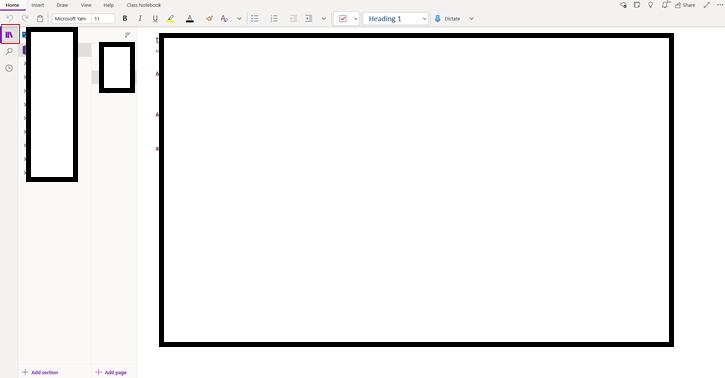Increase the paragraph indent

pos(308,18)
